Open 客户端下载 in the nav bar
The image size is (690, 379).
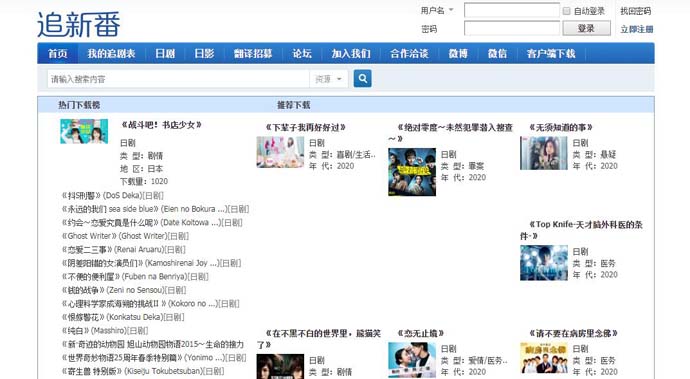click(x=551, y=54)
